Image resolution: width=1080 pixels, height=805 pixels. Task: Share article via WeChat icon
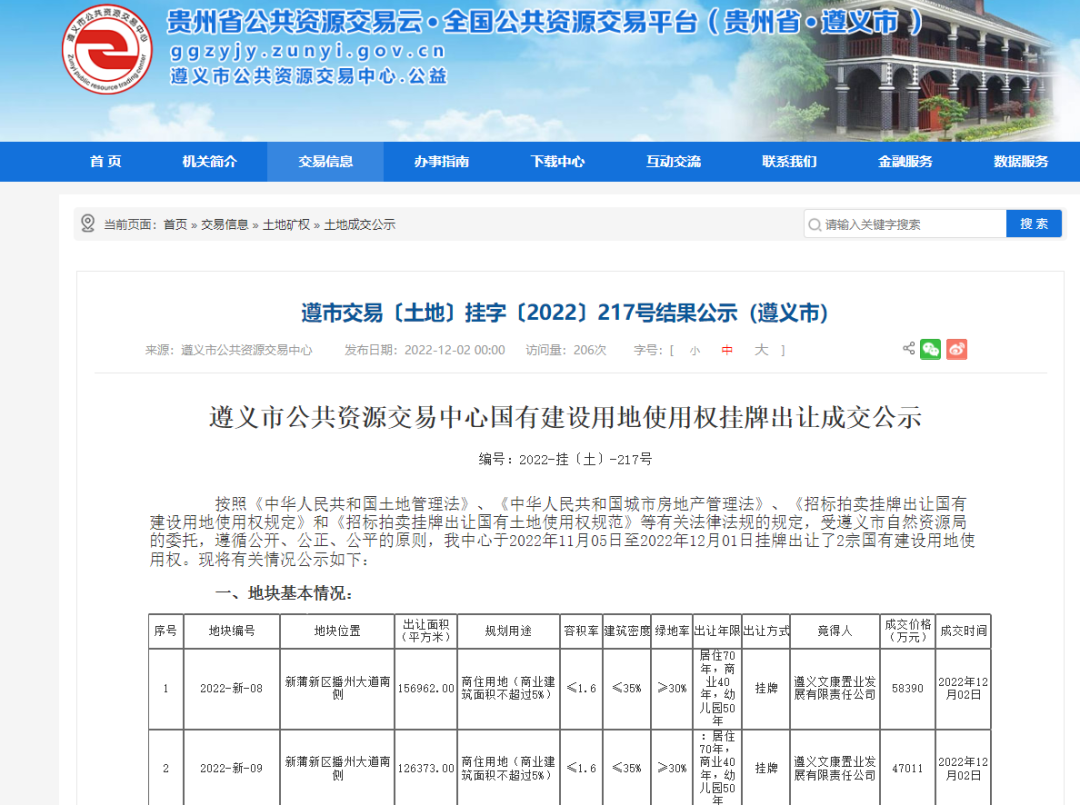pos(930,349)
